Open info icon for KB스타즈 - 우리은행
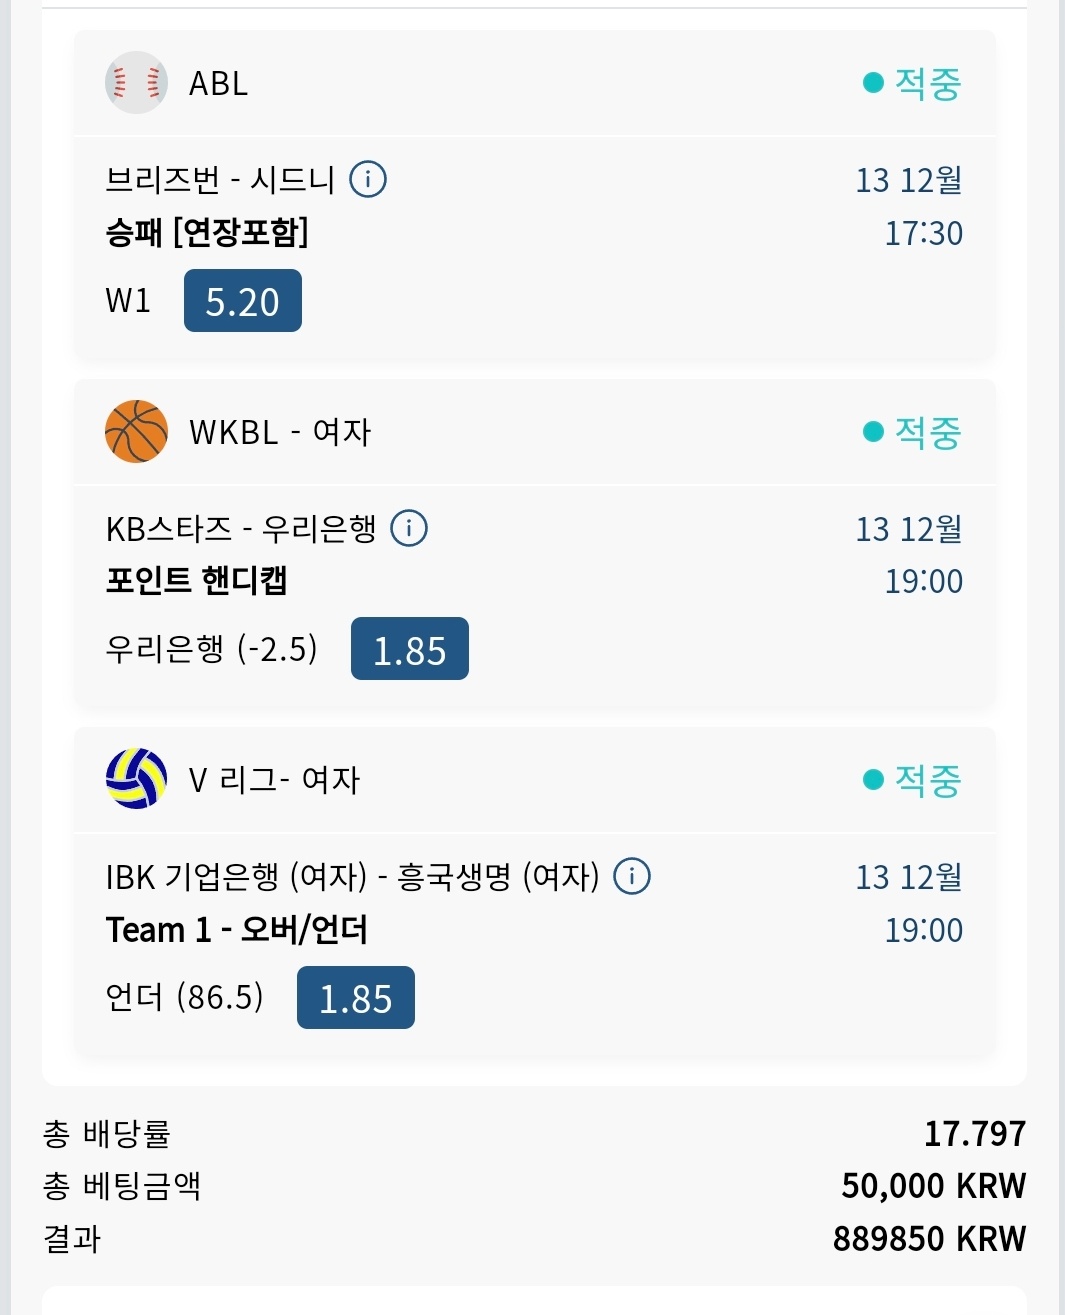1065x1315 pixels. [x=409, y=528]
